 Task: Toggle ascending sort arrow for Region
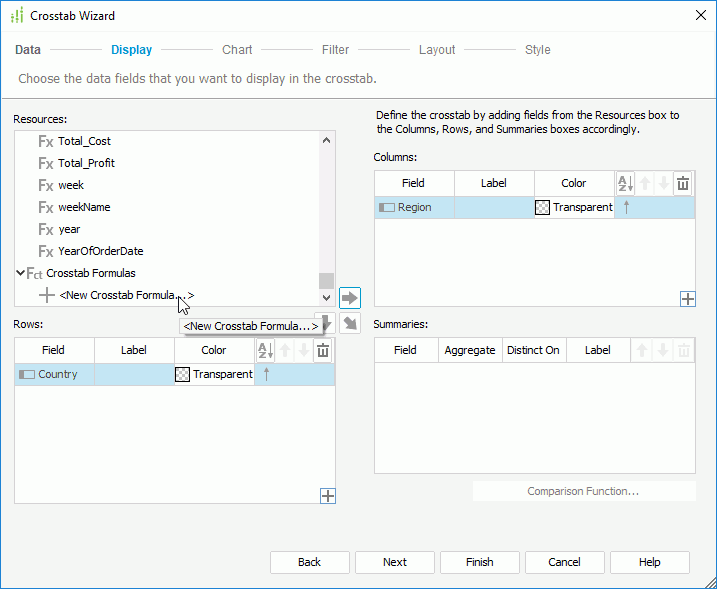626,207
